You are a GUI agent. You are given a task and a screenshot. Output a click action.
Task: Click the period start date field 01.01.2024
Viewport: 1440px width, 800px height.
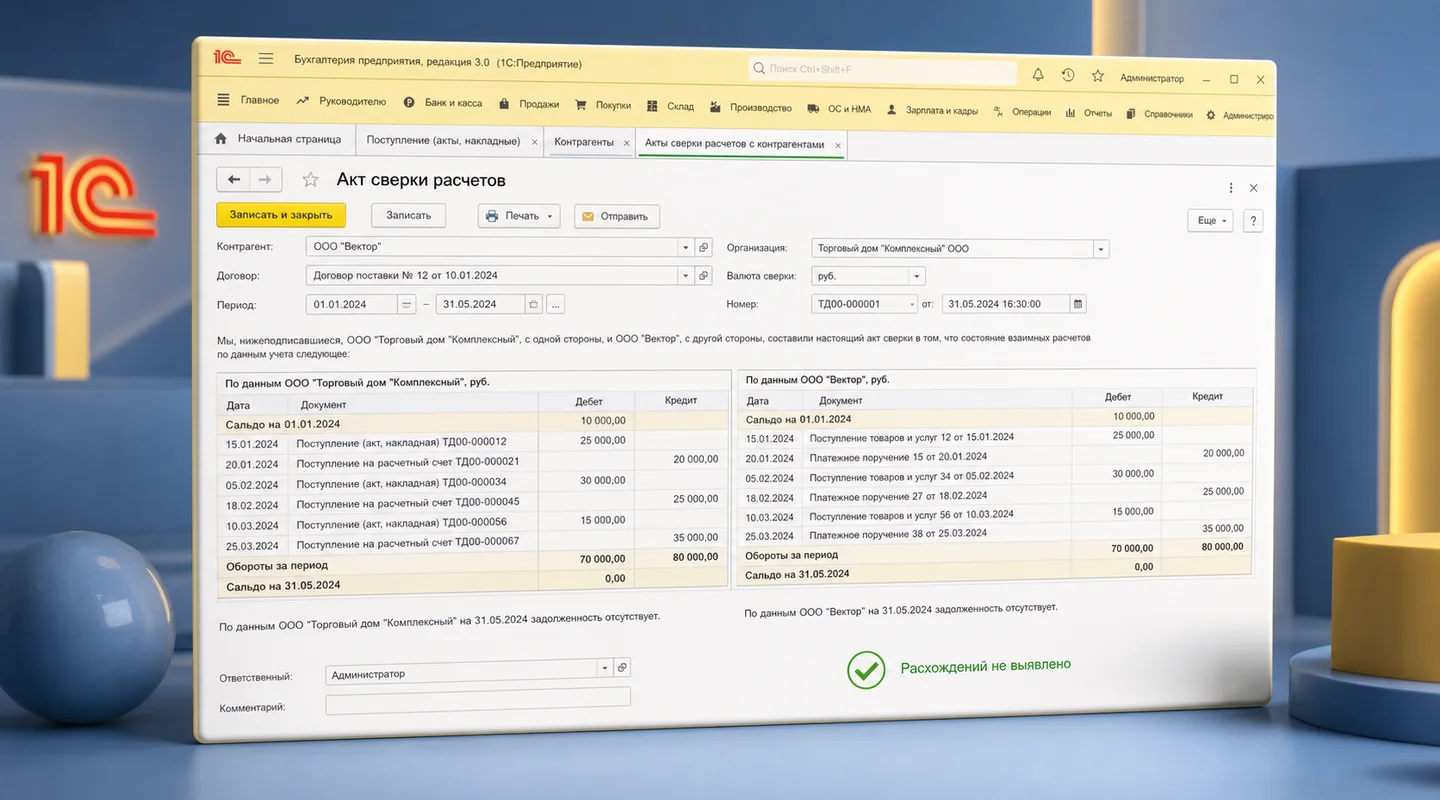click(351, 304)
